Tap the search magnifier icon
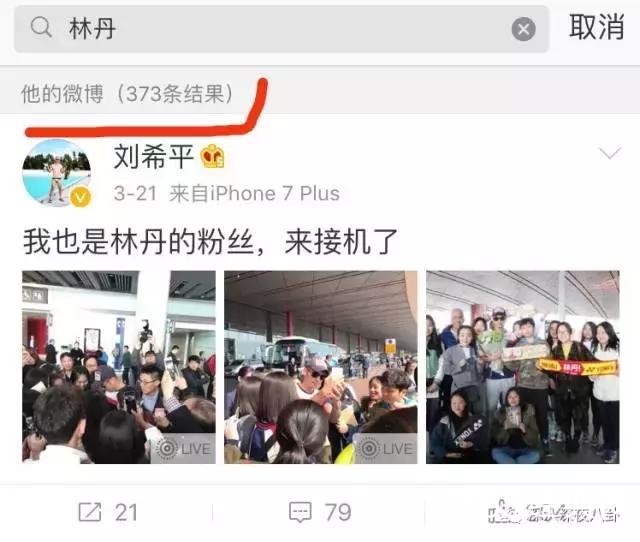 41,27
